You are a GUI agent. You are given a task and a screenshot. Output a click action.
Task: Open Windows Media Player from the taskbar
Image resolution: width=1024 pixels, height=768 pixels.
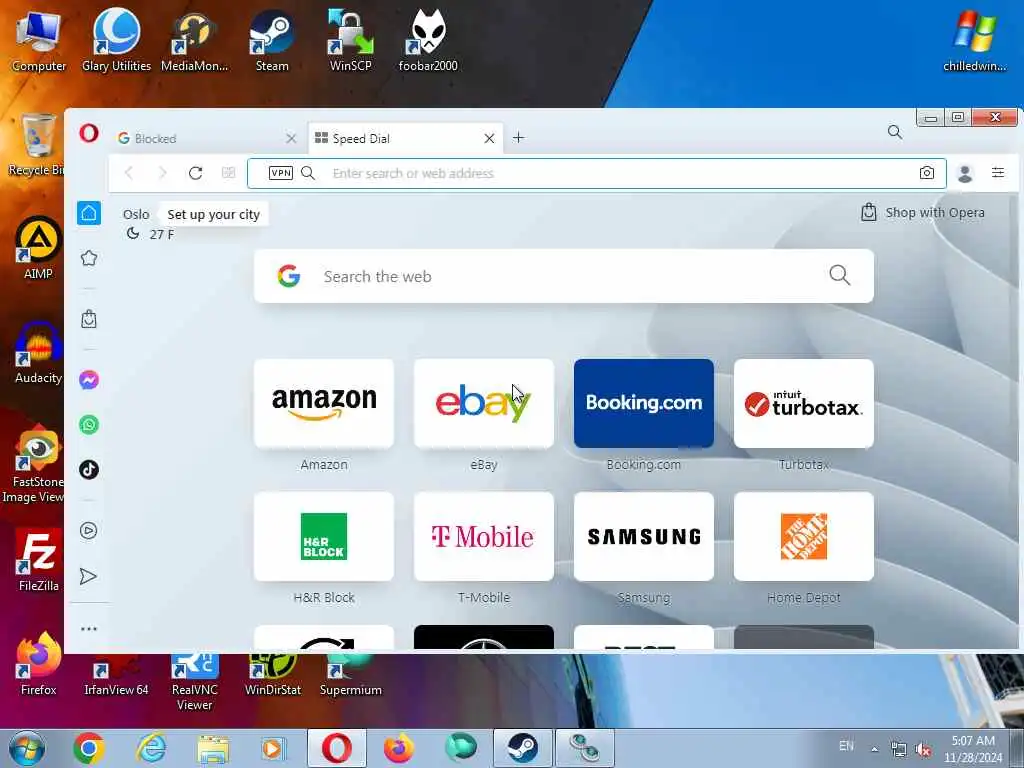272,748
